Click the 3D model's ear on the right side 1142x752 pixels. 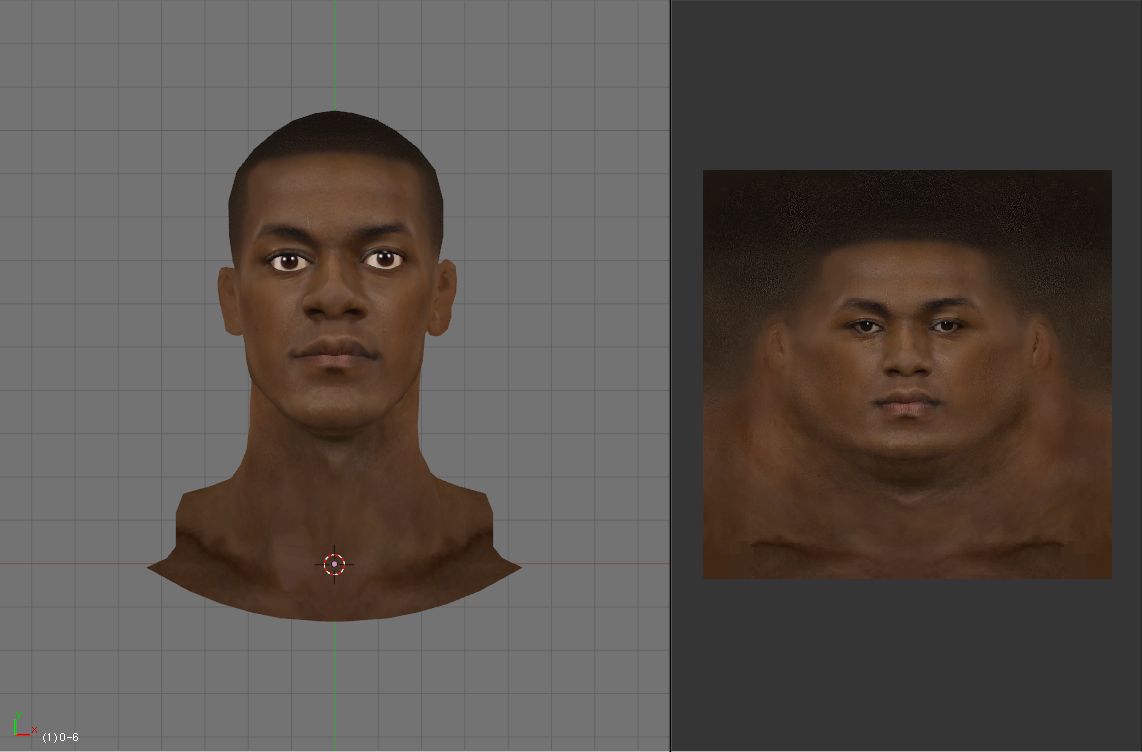point(445,295)
